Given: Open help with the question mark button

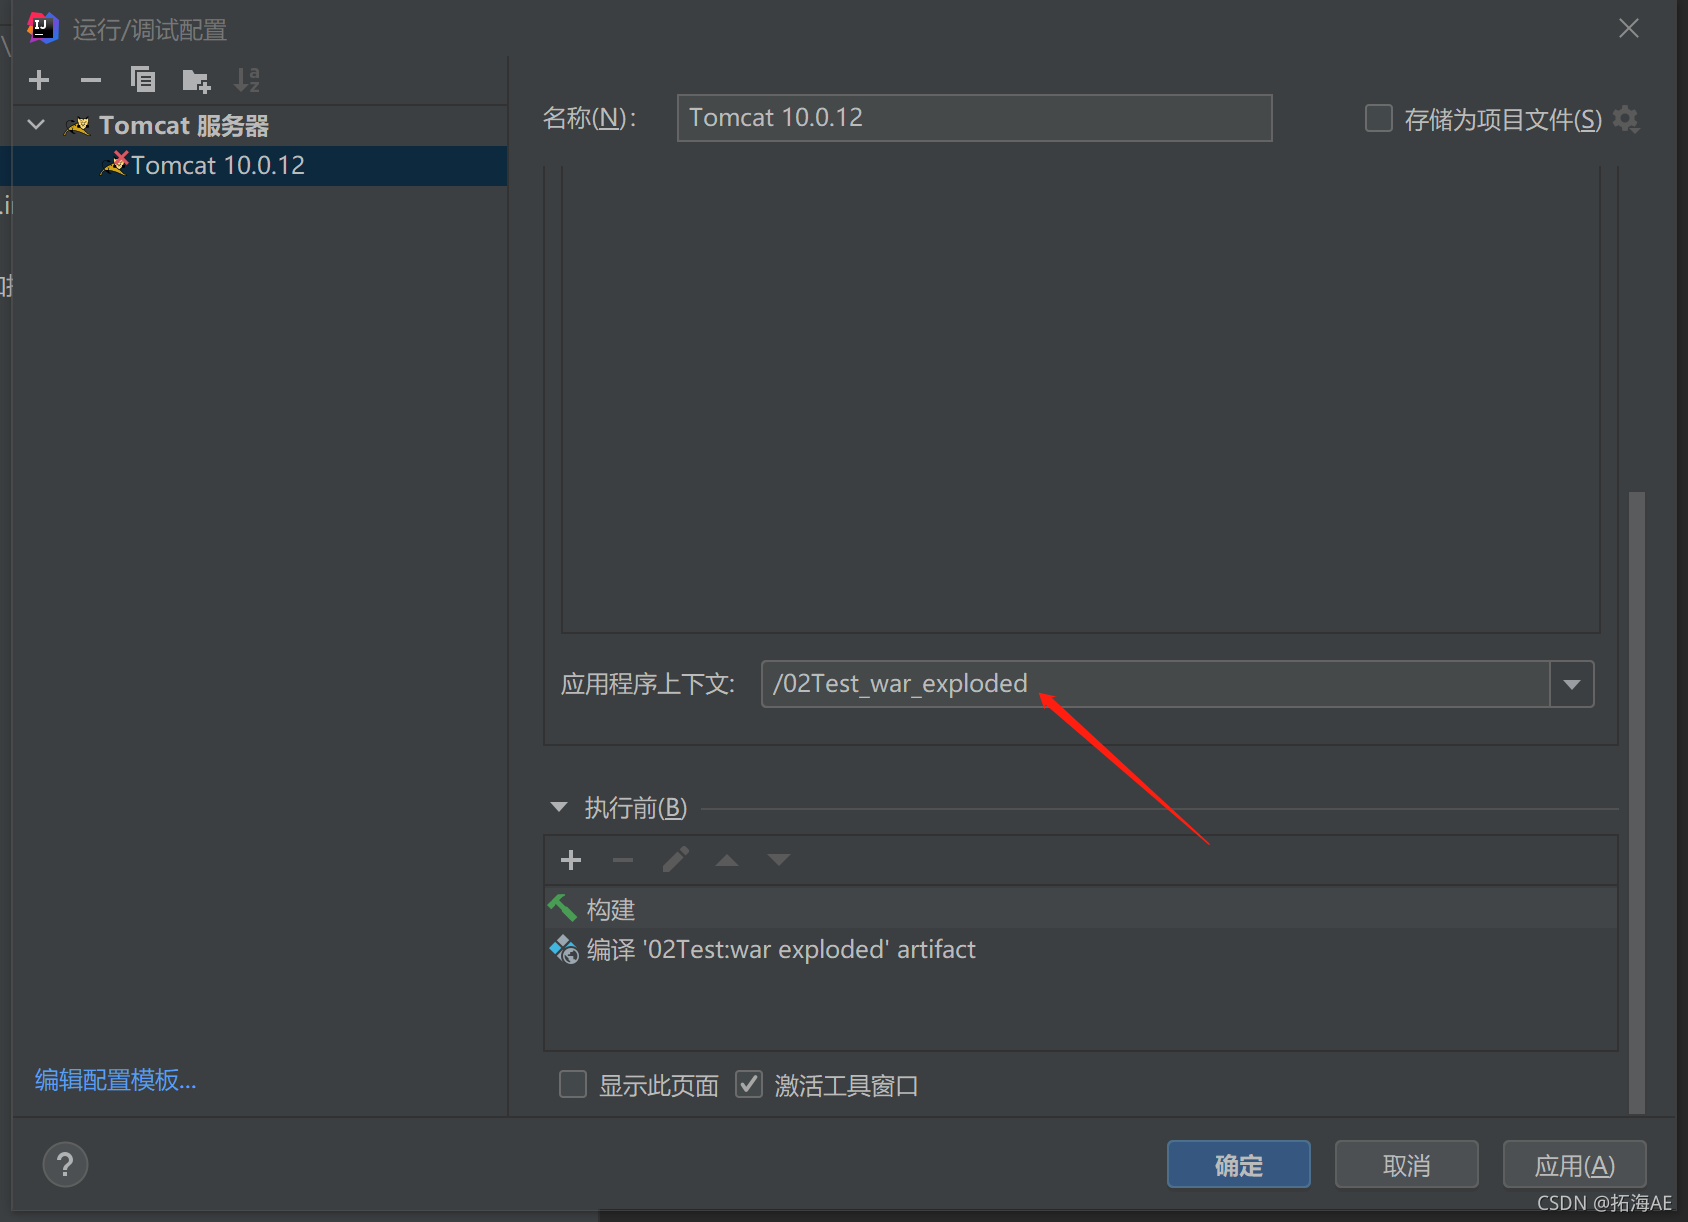Looking at the screenshot, I should (x=65, y=1164).
